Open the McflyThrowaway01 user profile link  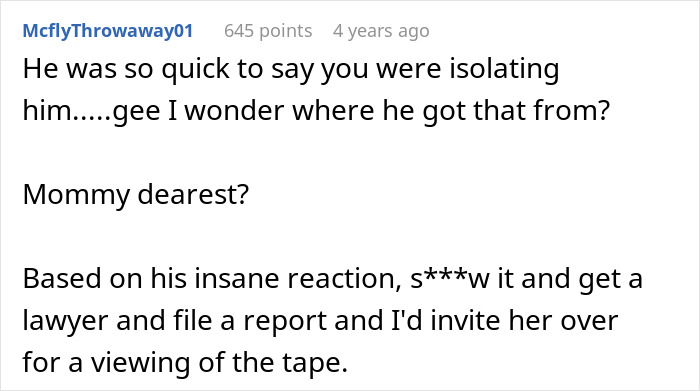(108, 31)
